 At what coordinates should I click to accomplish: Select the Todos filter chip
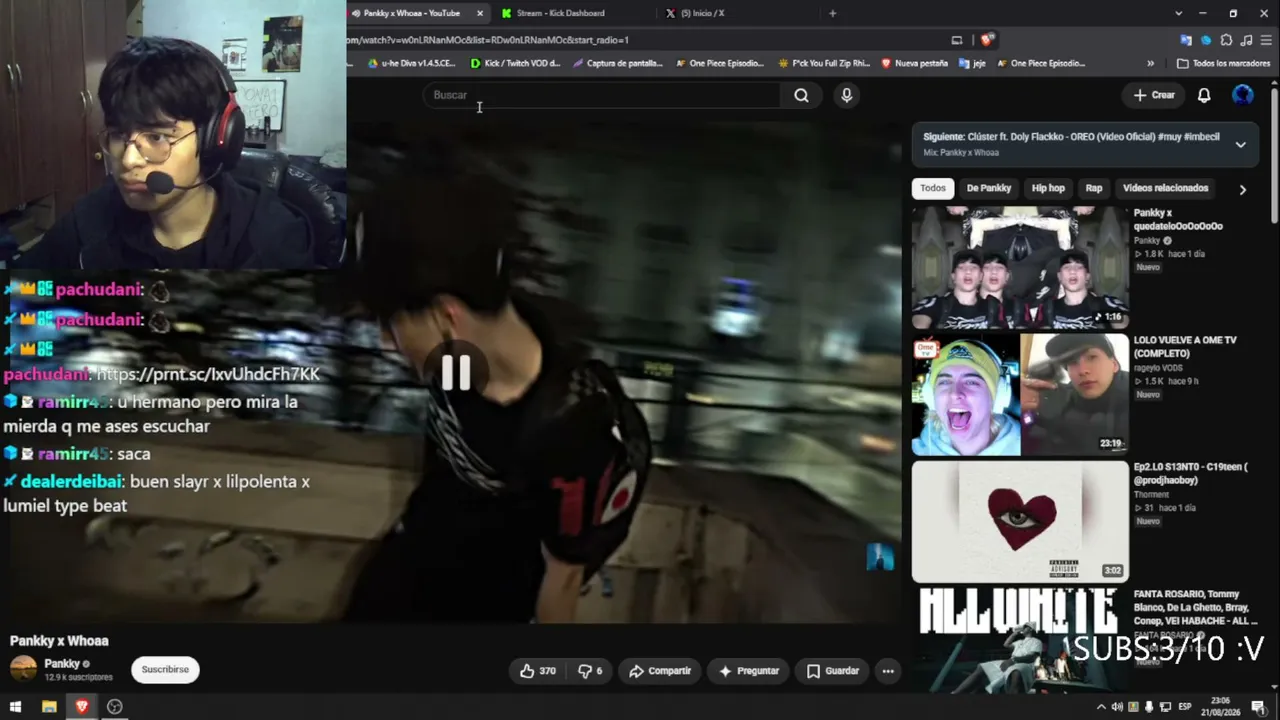pyautogui.click(x=933, y=188)
